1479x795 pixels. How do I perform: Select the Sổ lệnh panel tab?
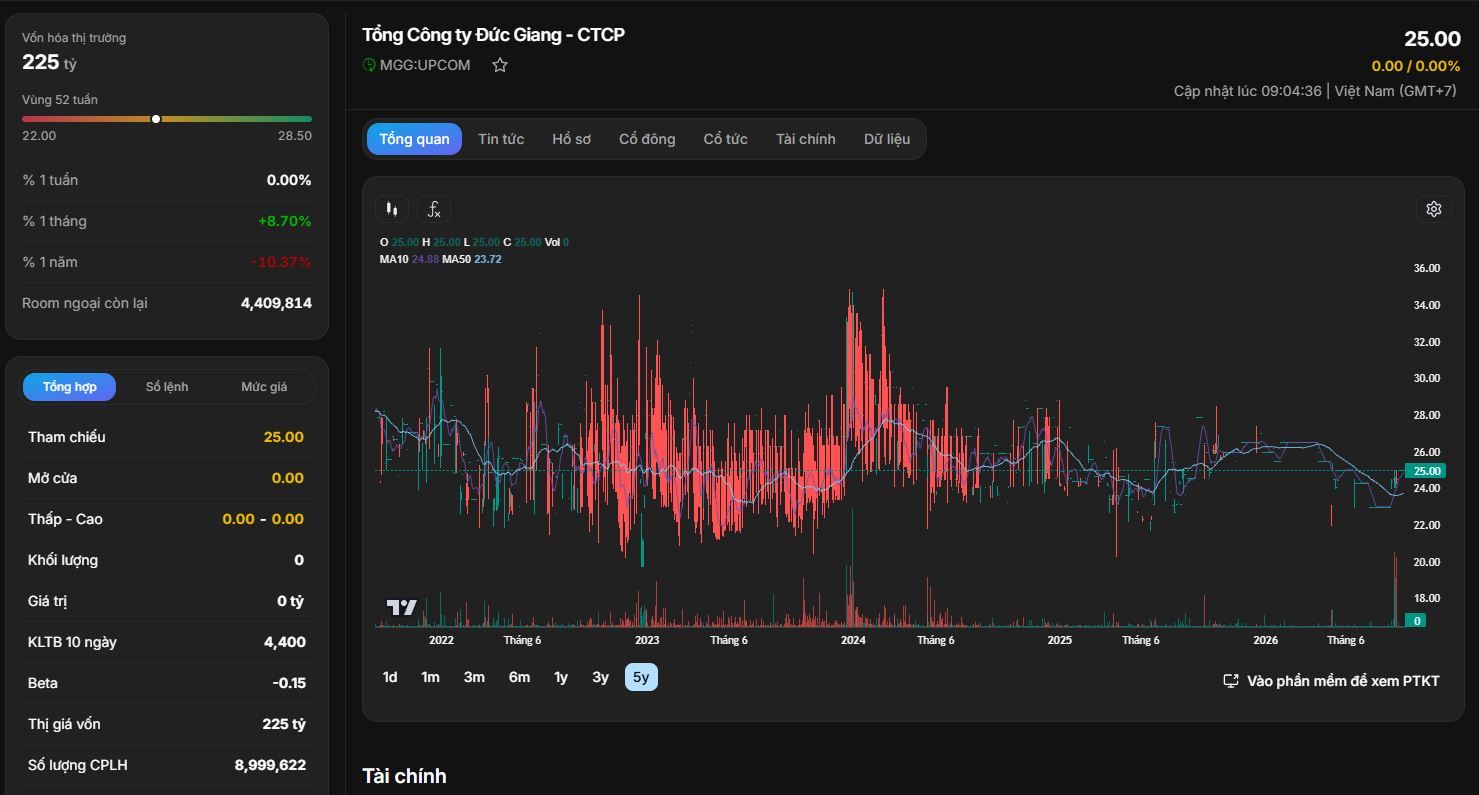click(167, 387)
